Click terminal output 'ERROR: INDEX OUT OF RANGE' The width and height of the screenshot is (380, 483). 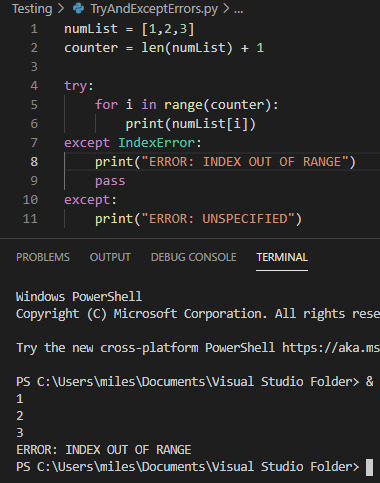tap(104, 450)
